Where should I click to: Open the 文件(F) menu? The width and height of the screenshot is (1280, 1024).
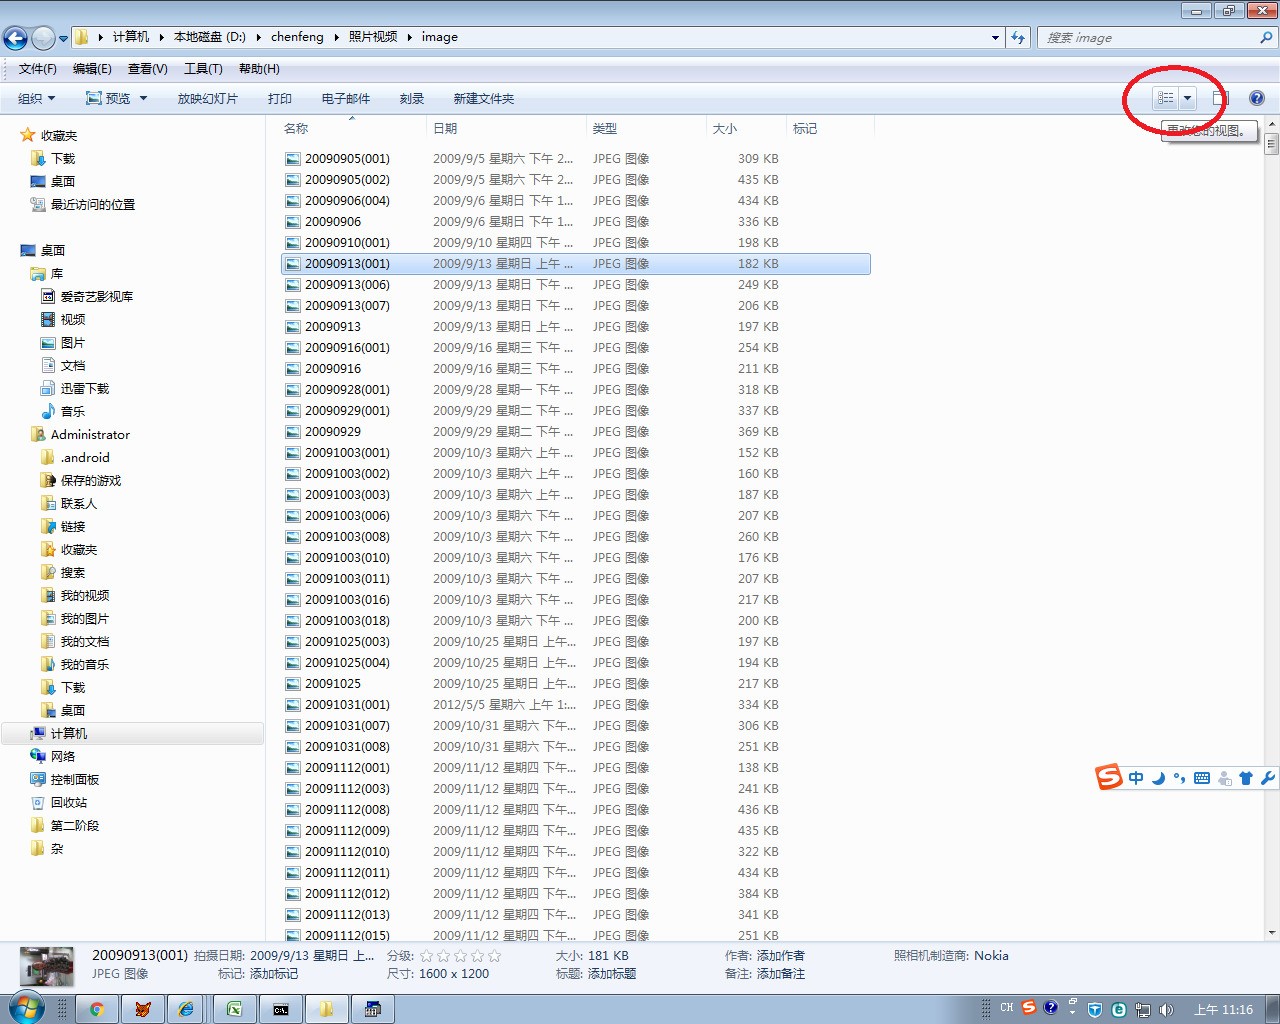point(38,69)
